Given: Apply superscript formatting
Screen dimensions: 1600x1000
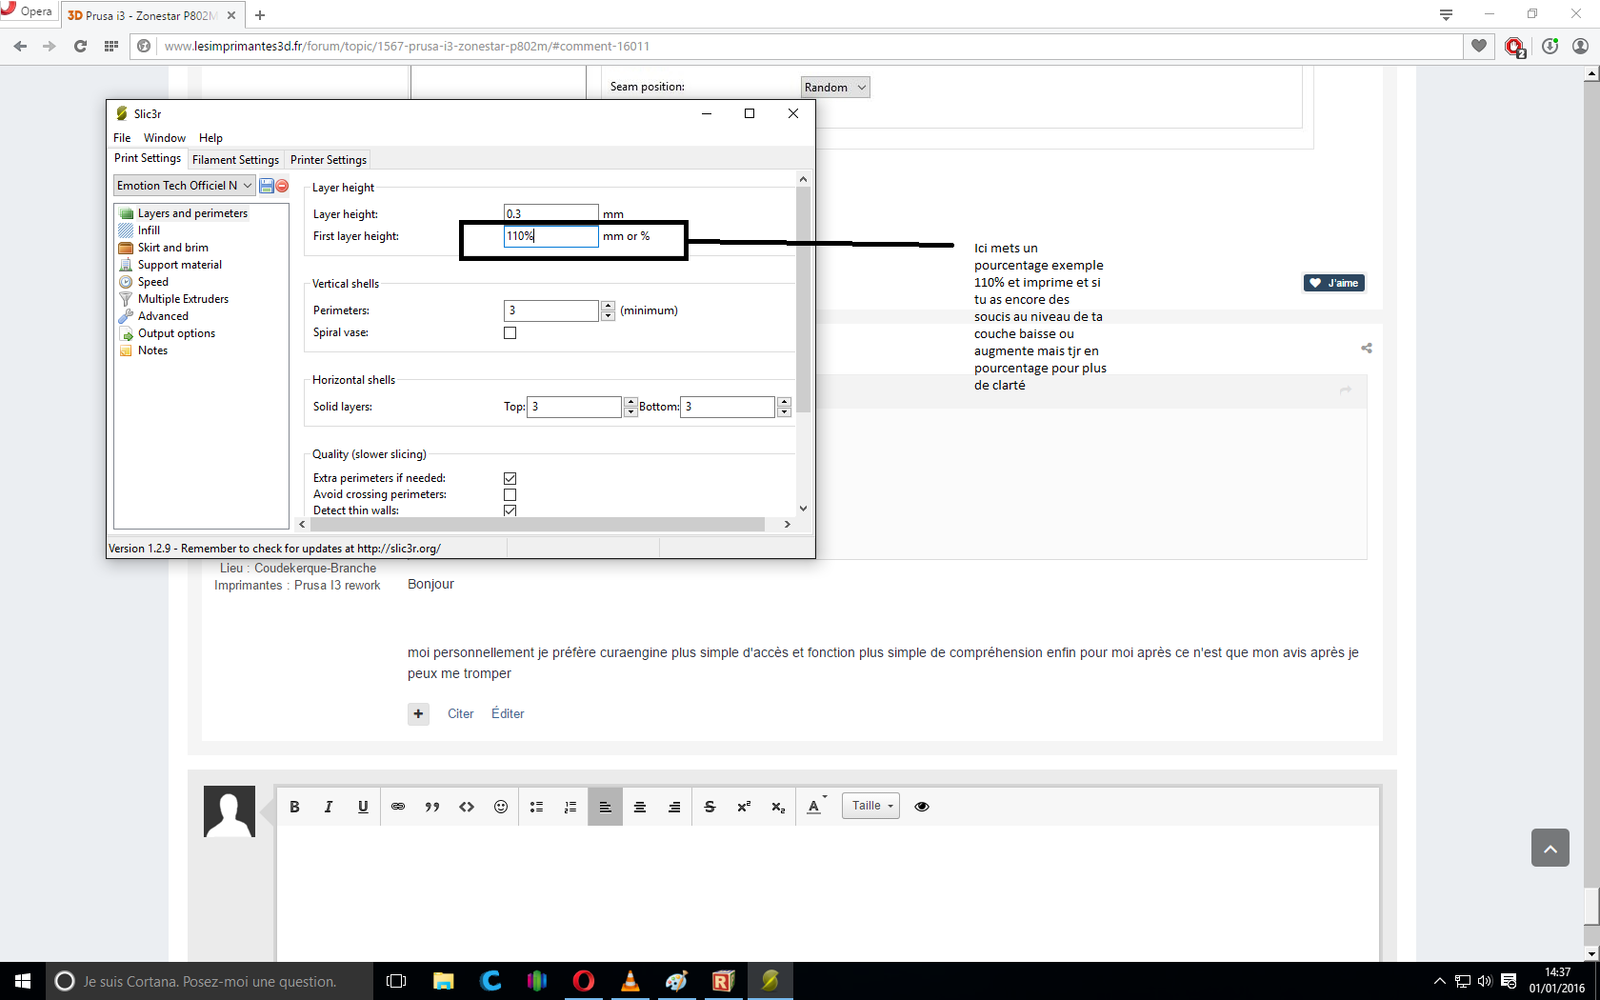Looking at the screenshot, I should (x=744, y=807).
